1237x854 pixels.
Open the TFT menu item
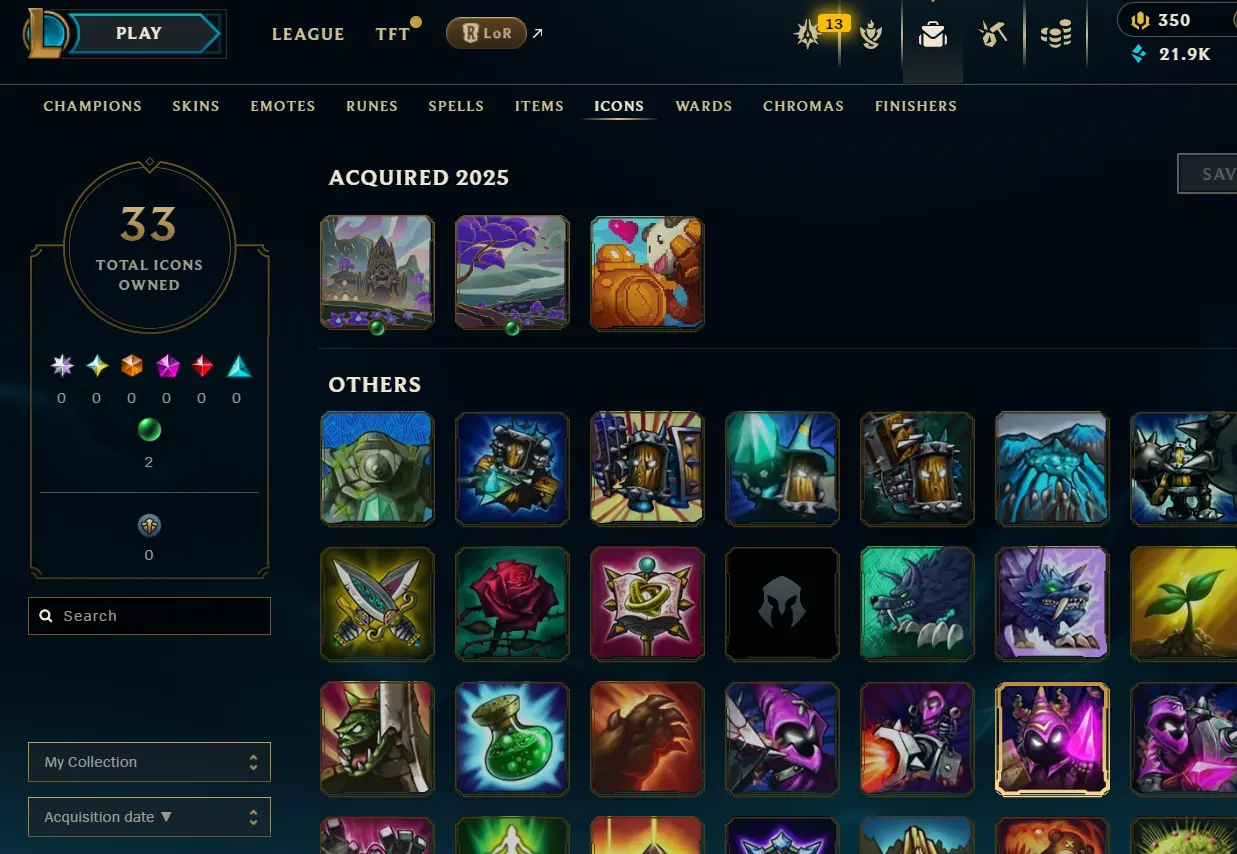coord(393,34)
